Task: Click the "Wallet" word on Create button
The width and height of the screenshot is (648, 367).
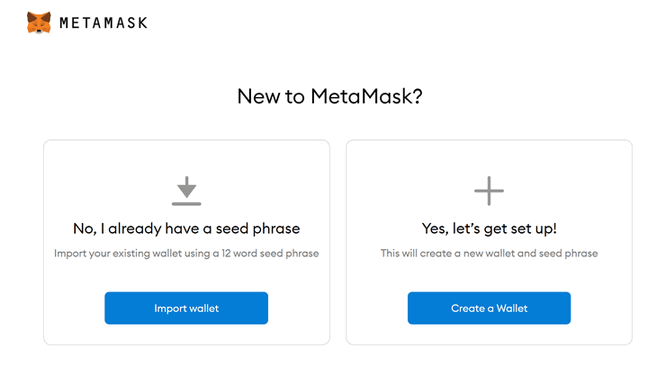Action: pyautogui.click(x=512, y=308)
